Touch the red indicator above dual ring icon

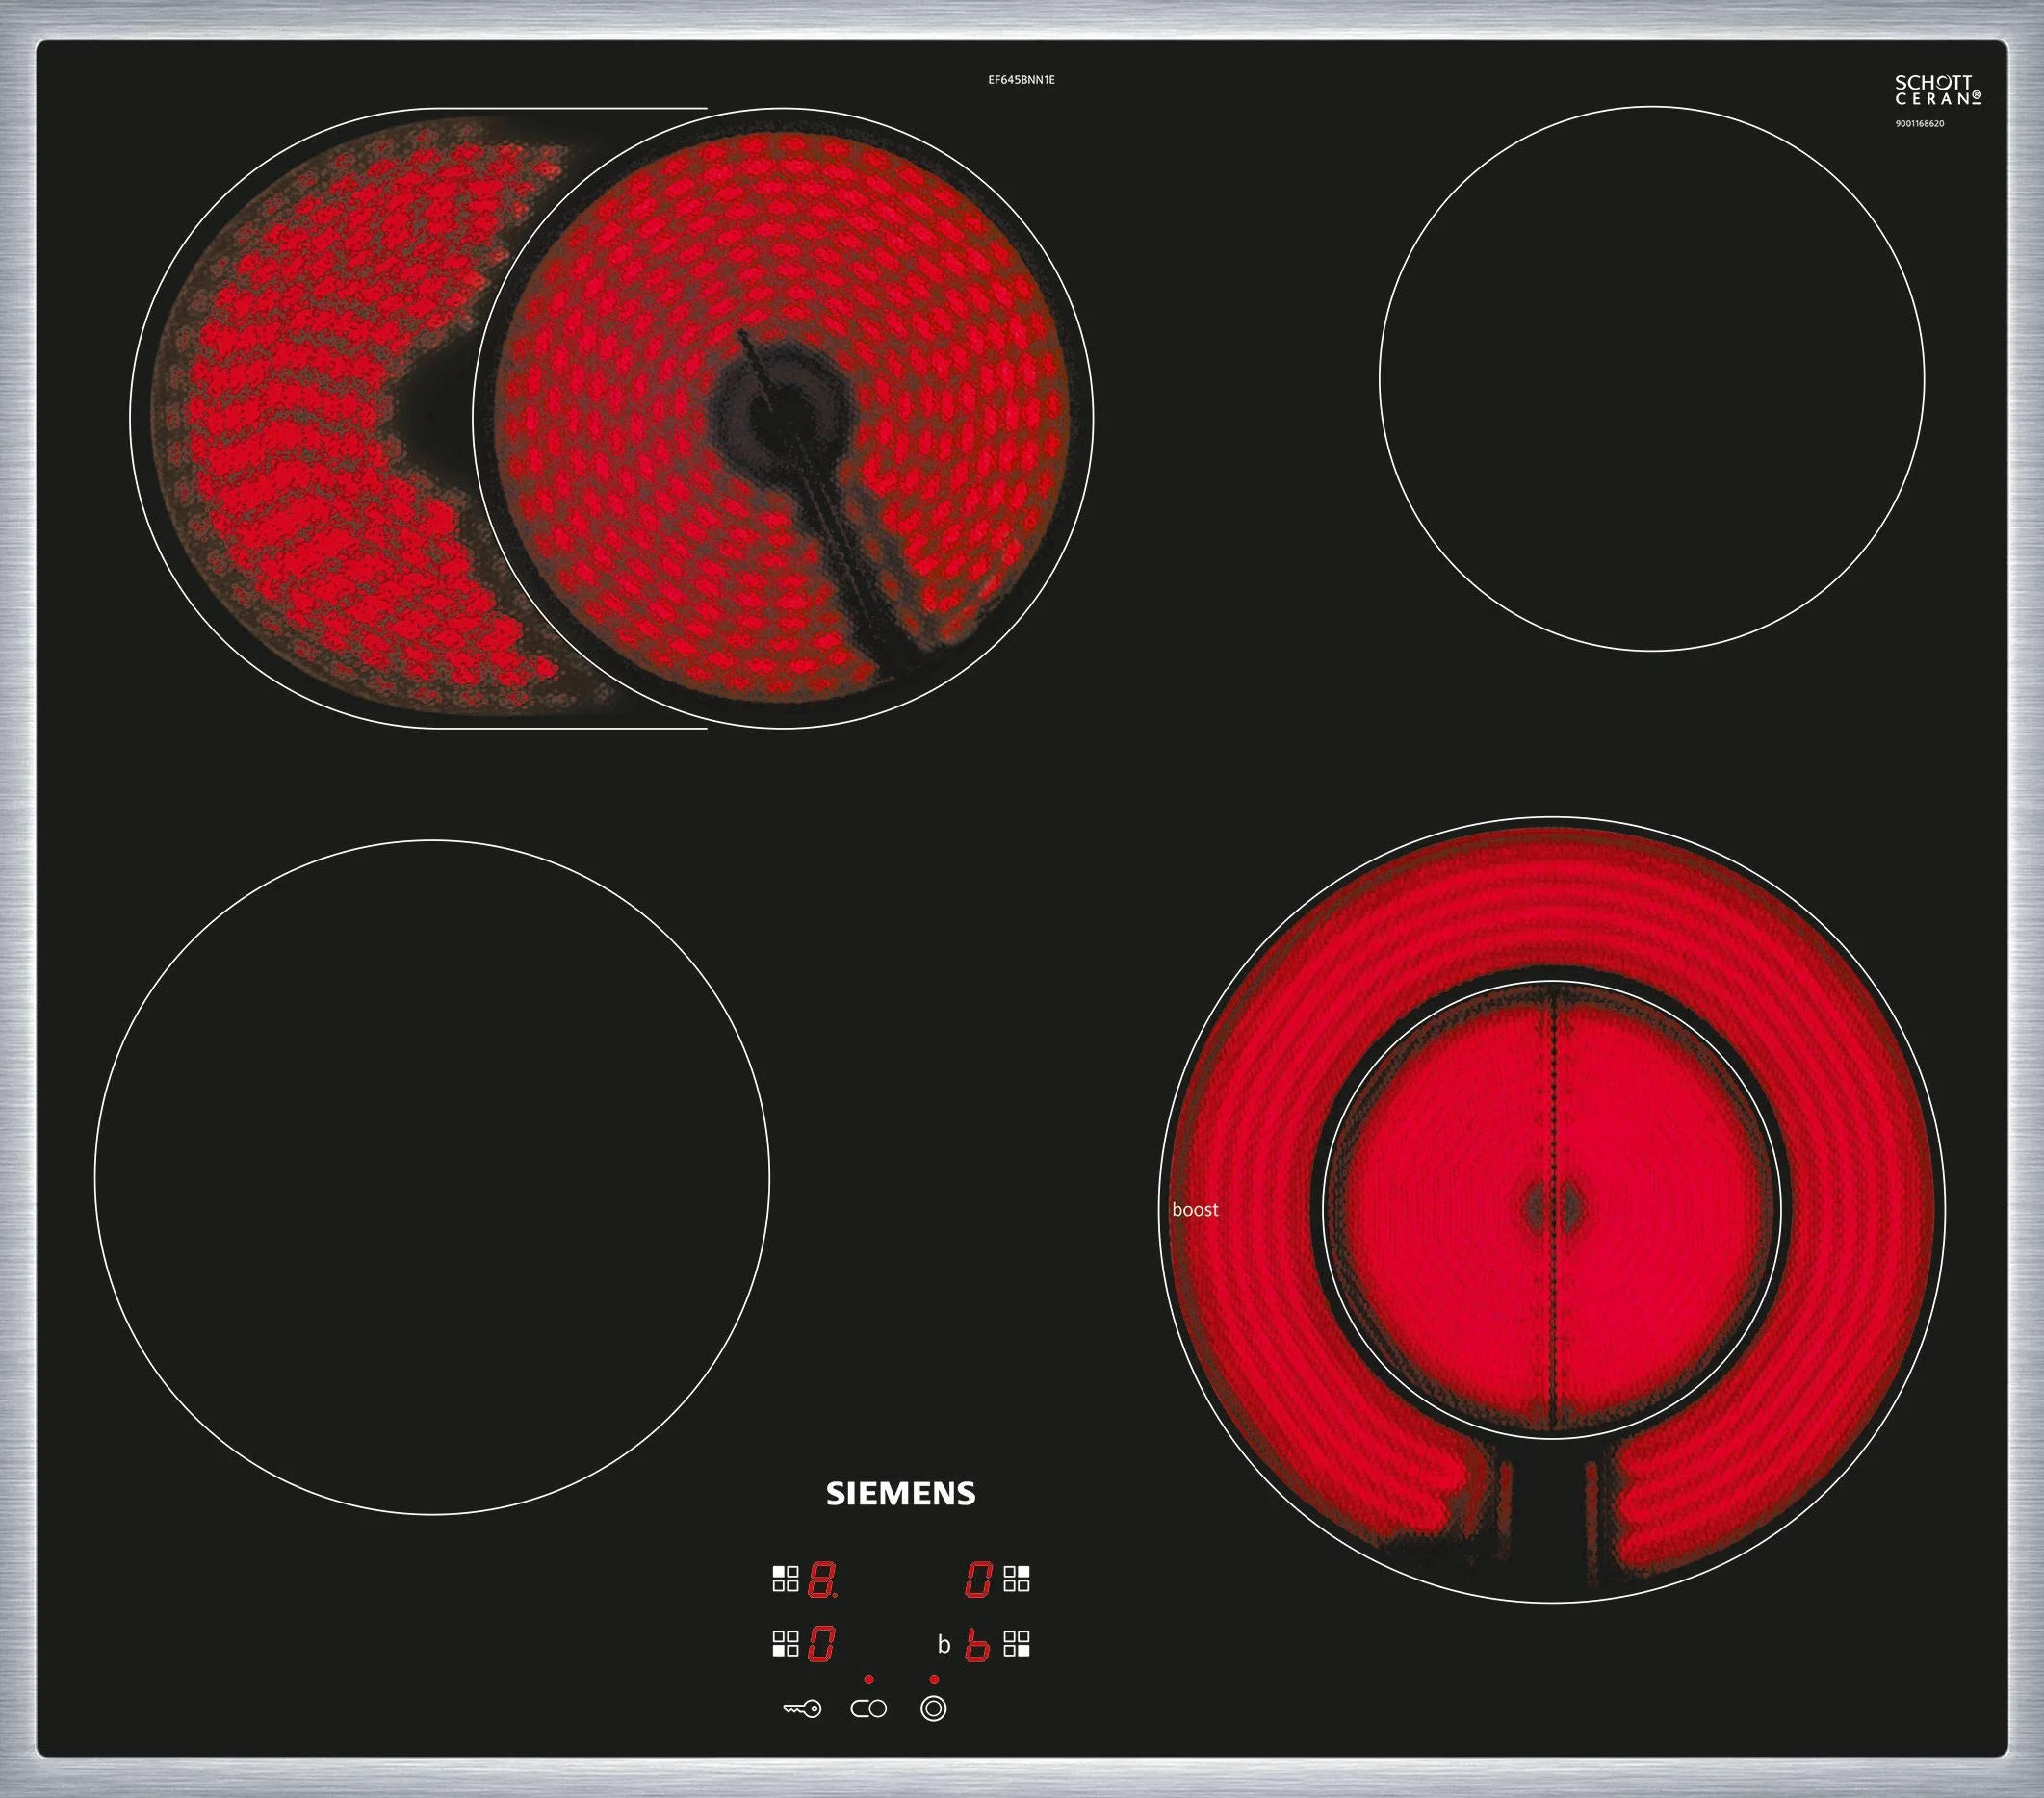[x=934, y=1679]
